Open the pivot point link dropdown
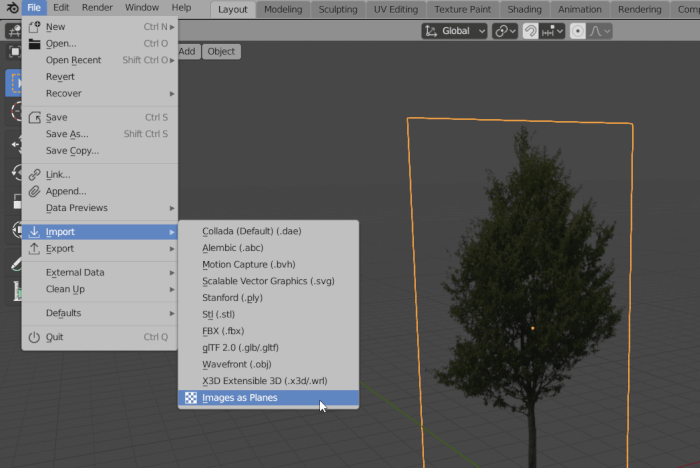Screen dimensions: 700x468 (x=505, y=31)
